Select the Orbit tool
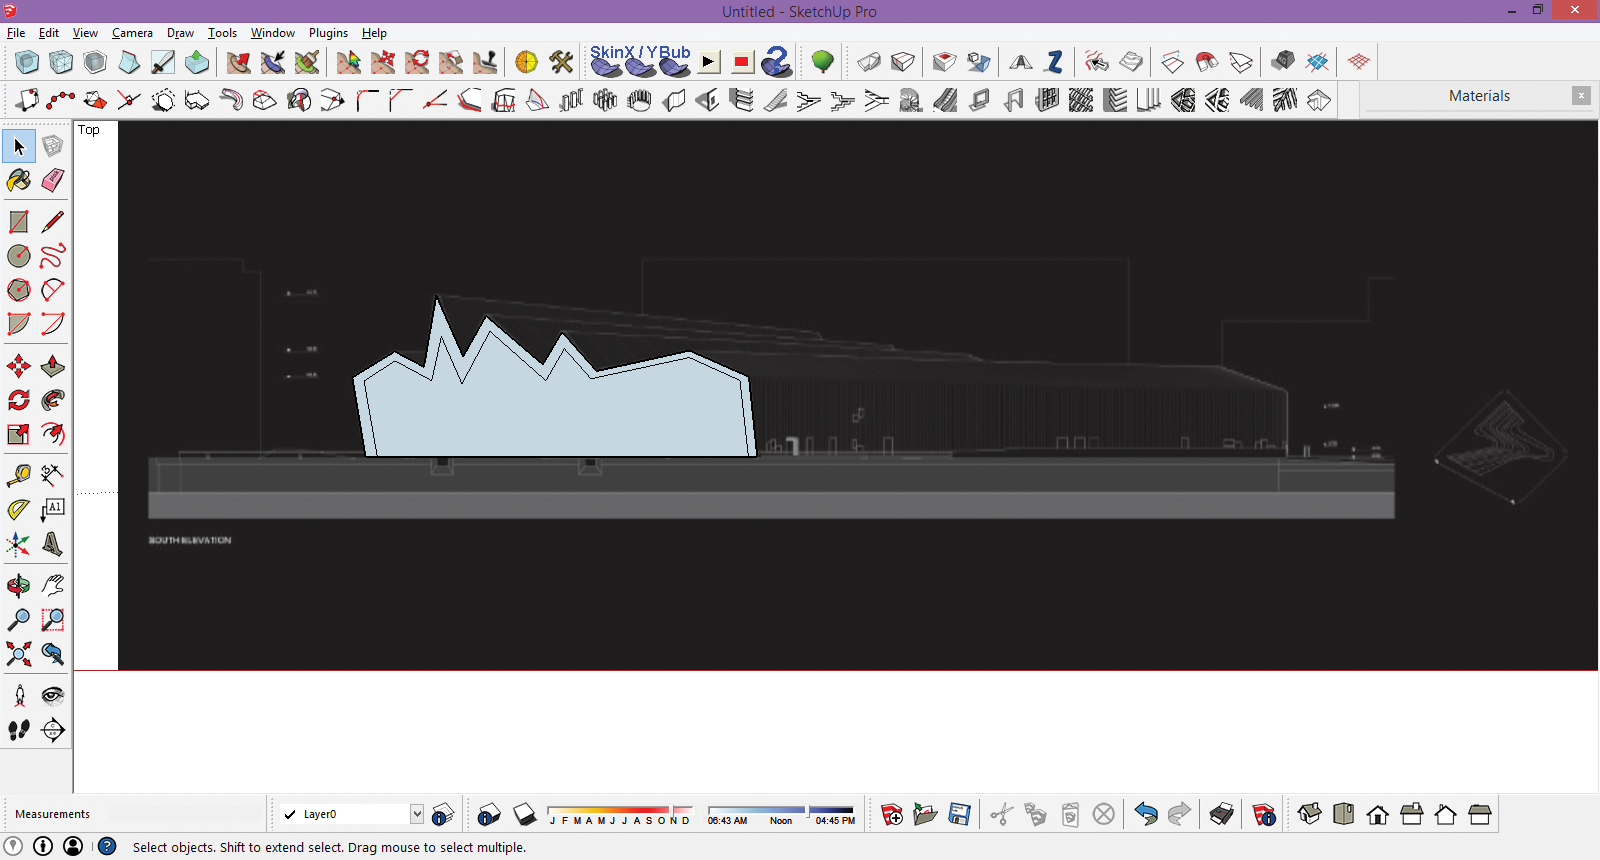The image size is (1600, 860). pos(19,586)
